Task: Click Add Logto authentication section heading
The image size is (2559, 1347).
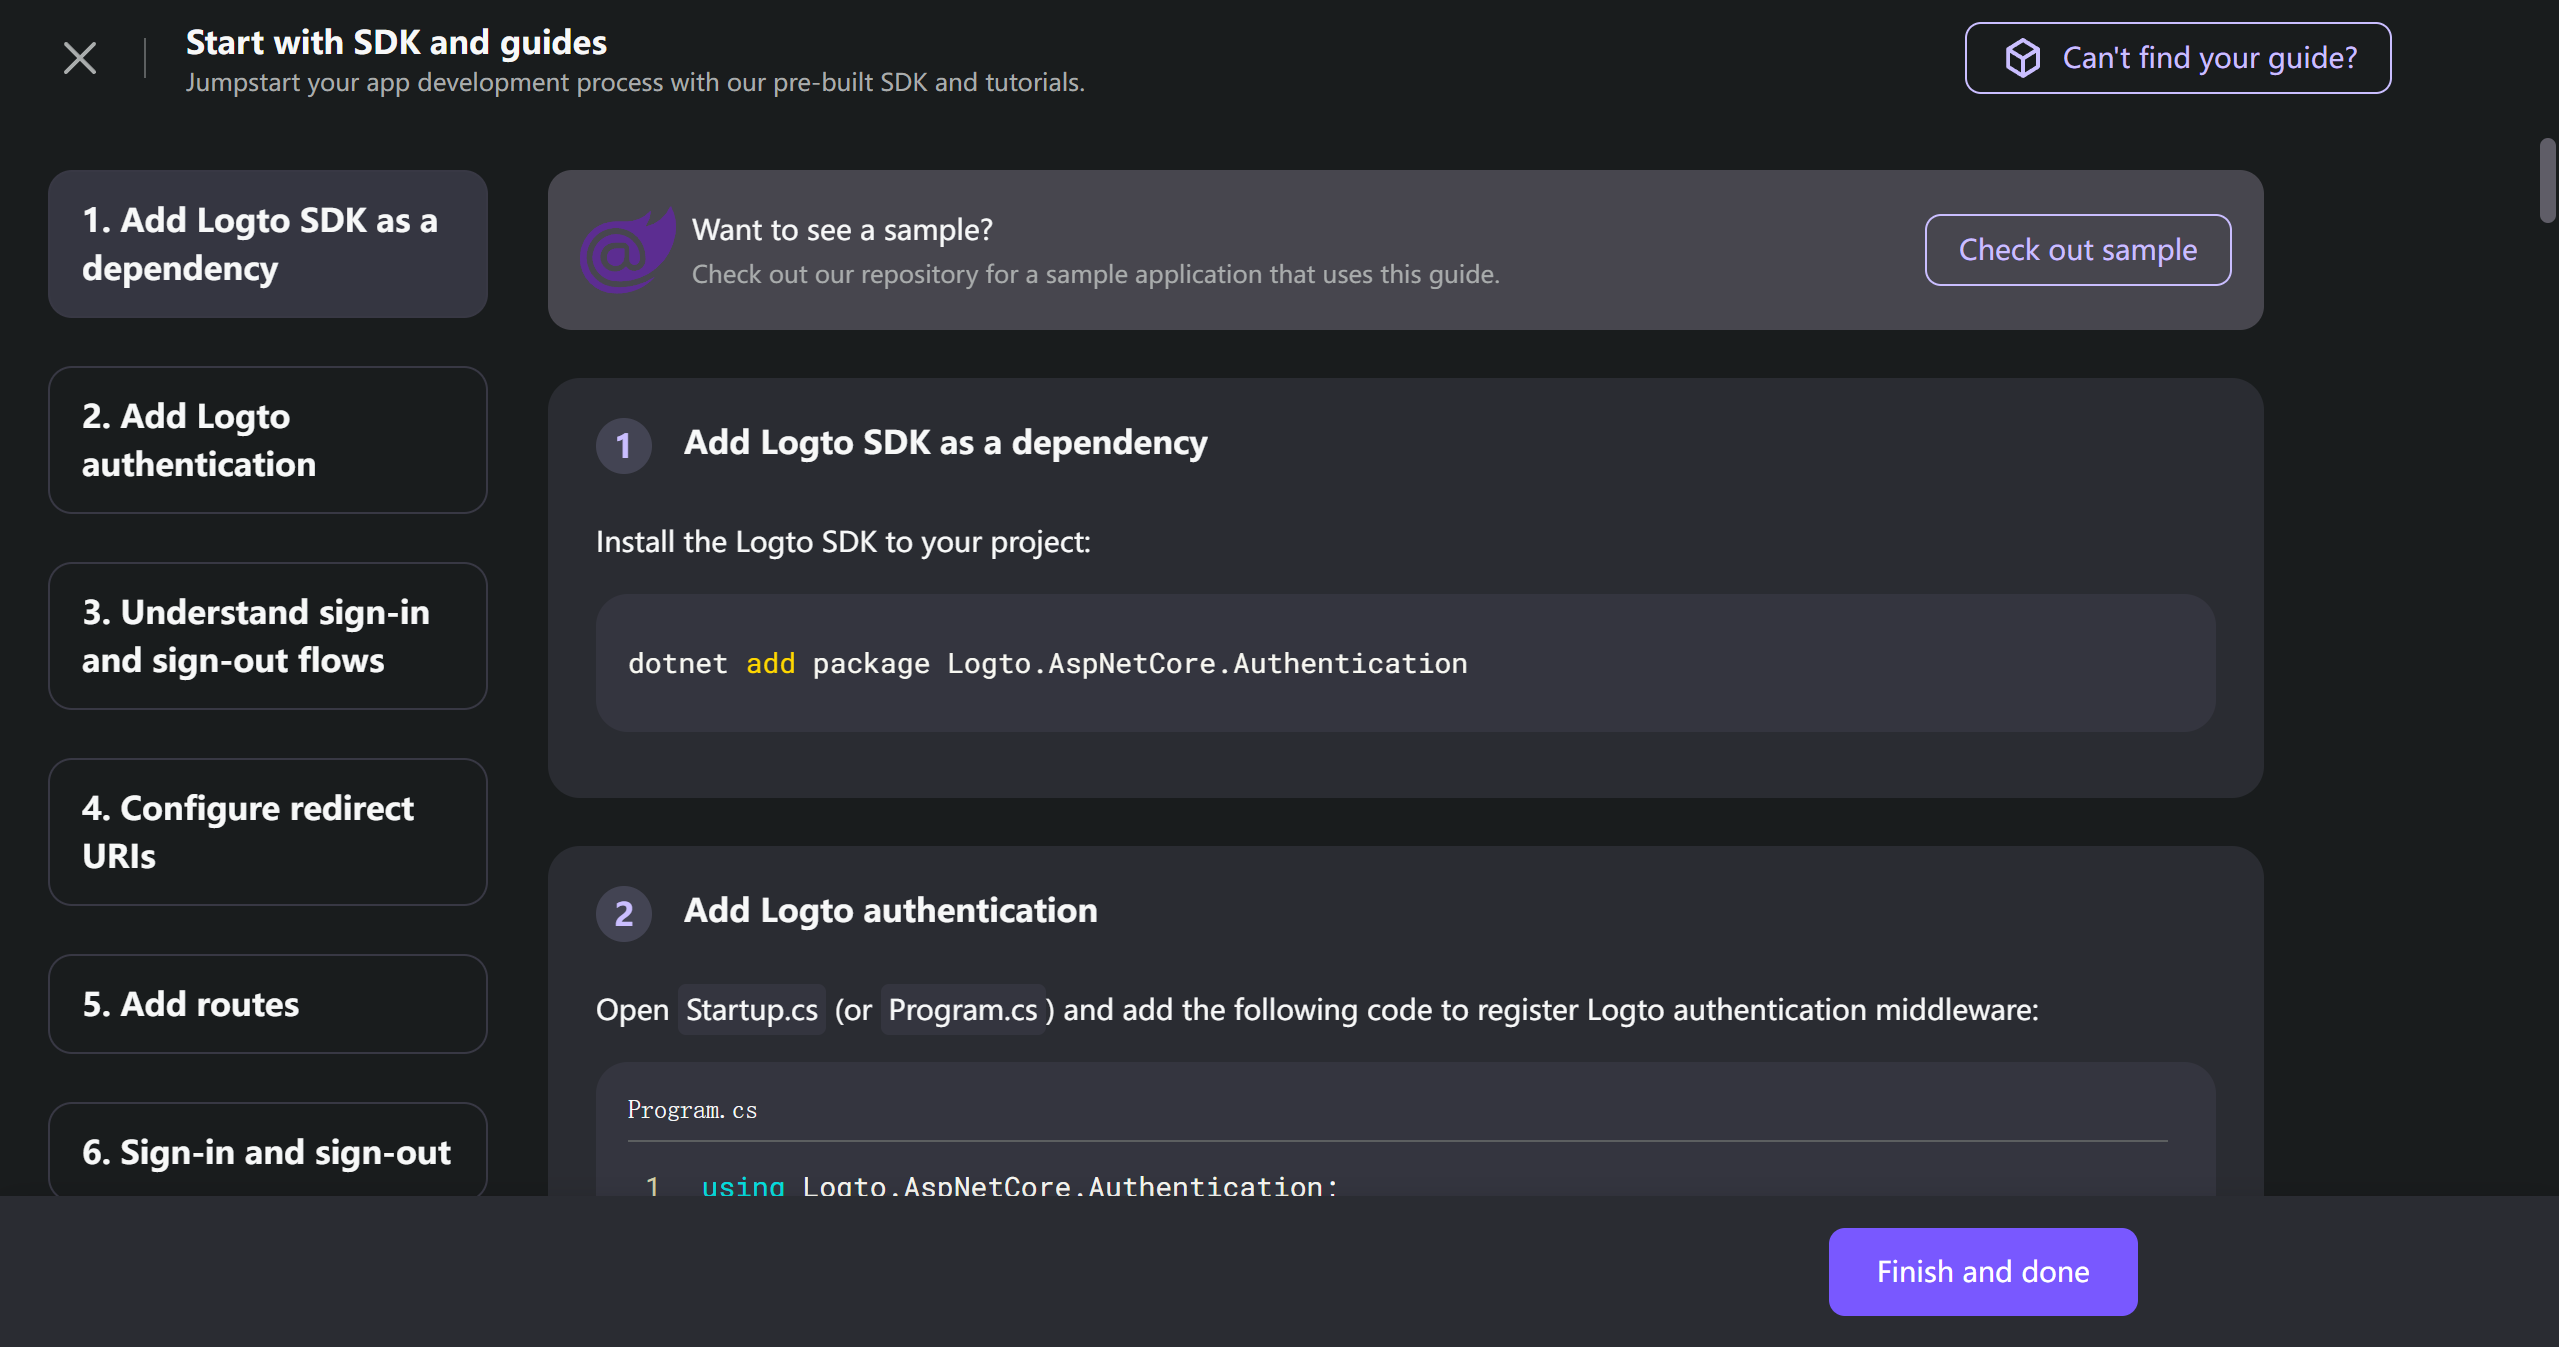Action: [890, 911]
